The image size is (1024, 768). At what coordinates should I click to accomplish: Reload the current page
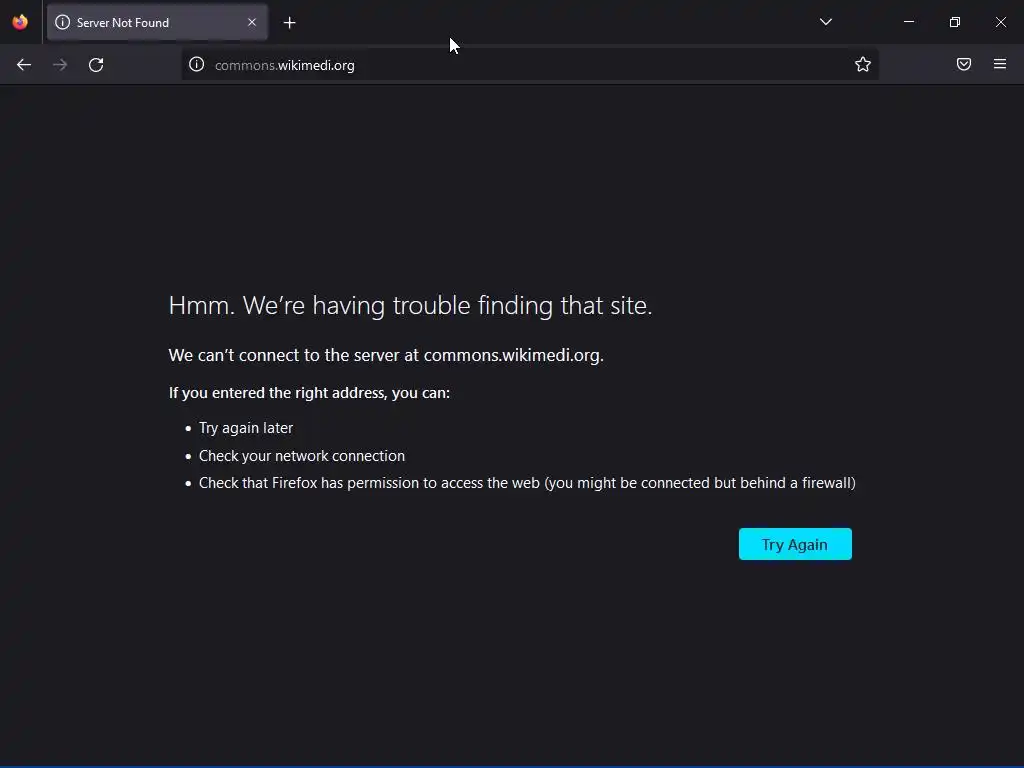(x=96, y=65)
